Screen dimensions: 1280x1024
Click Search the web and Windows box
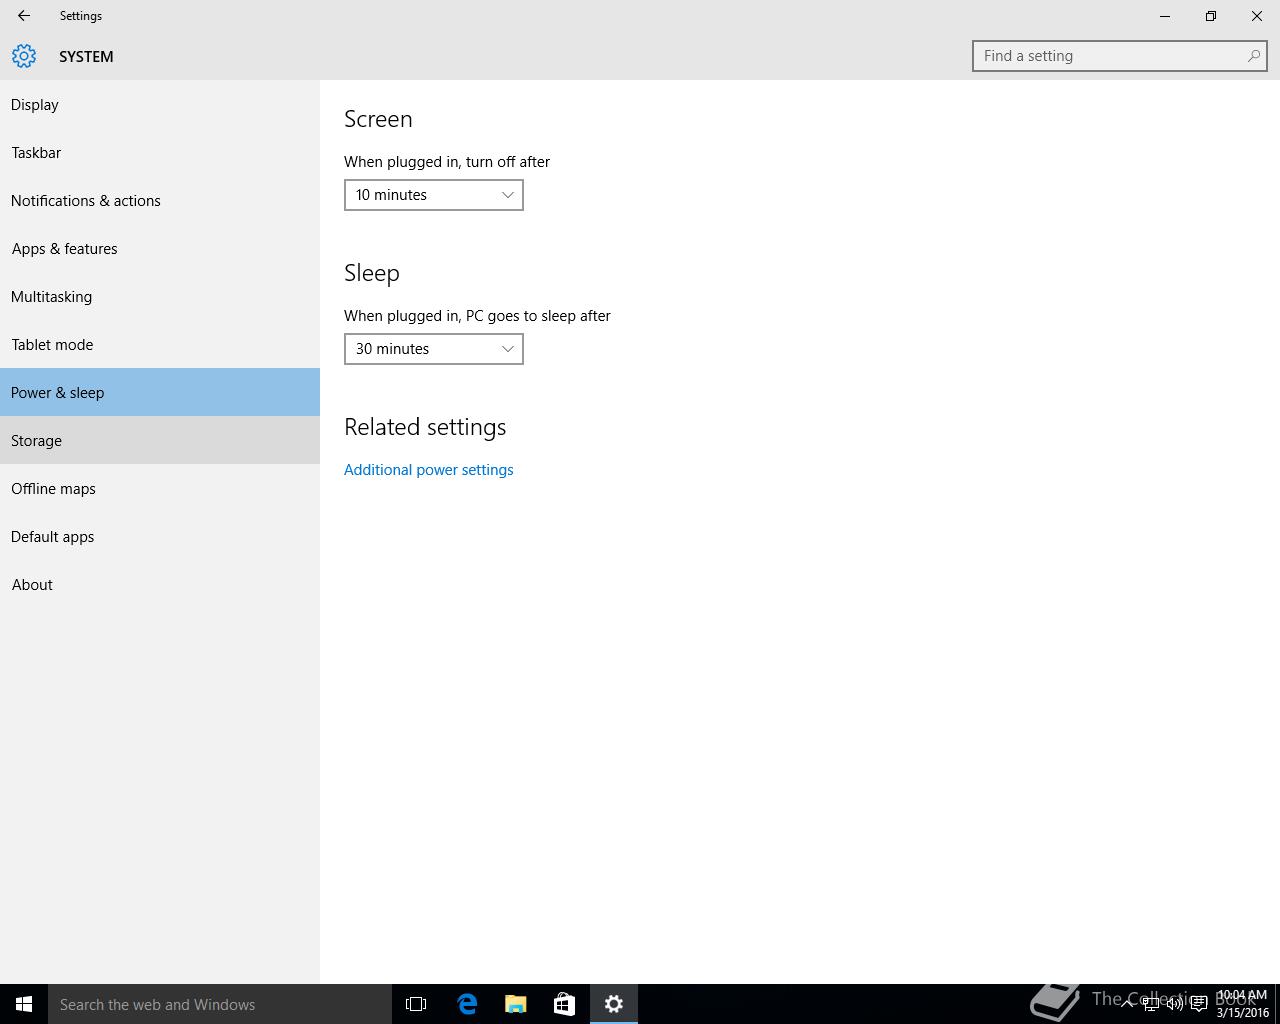click(220, 1004)
